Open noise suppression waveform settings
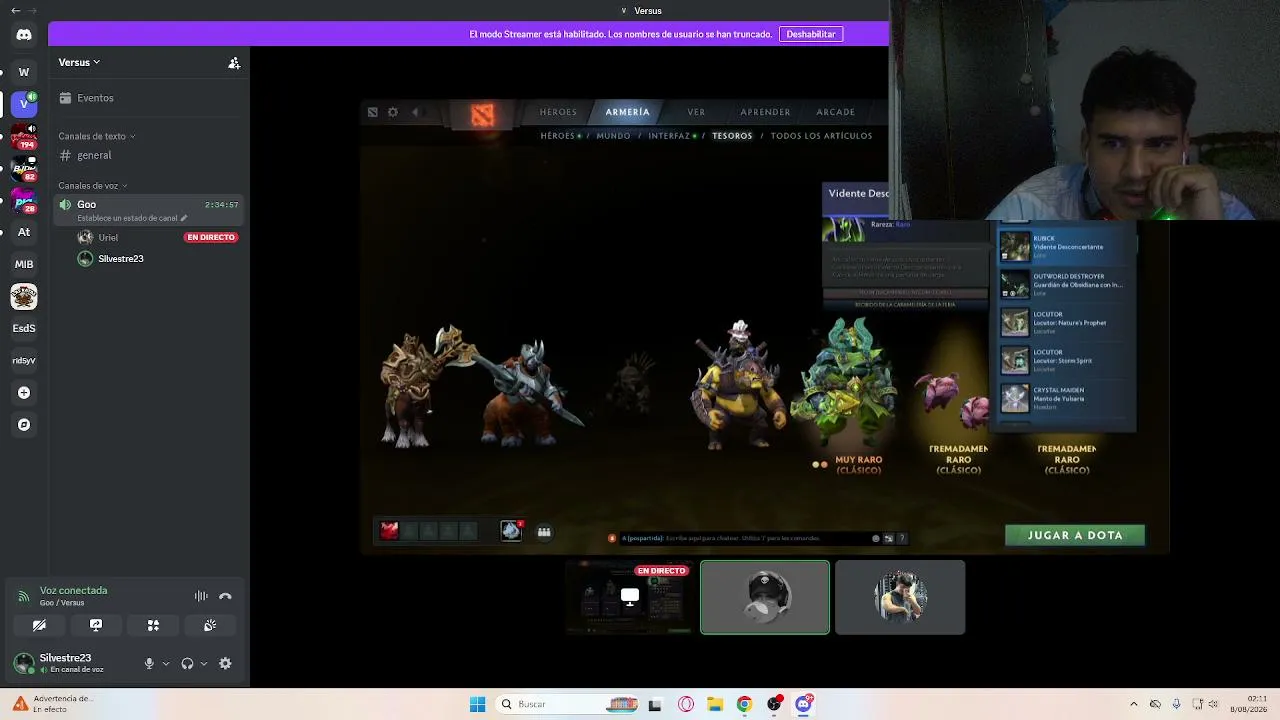 click(x=201, y=596)
